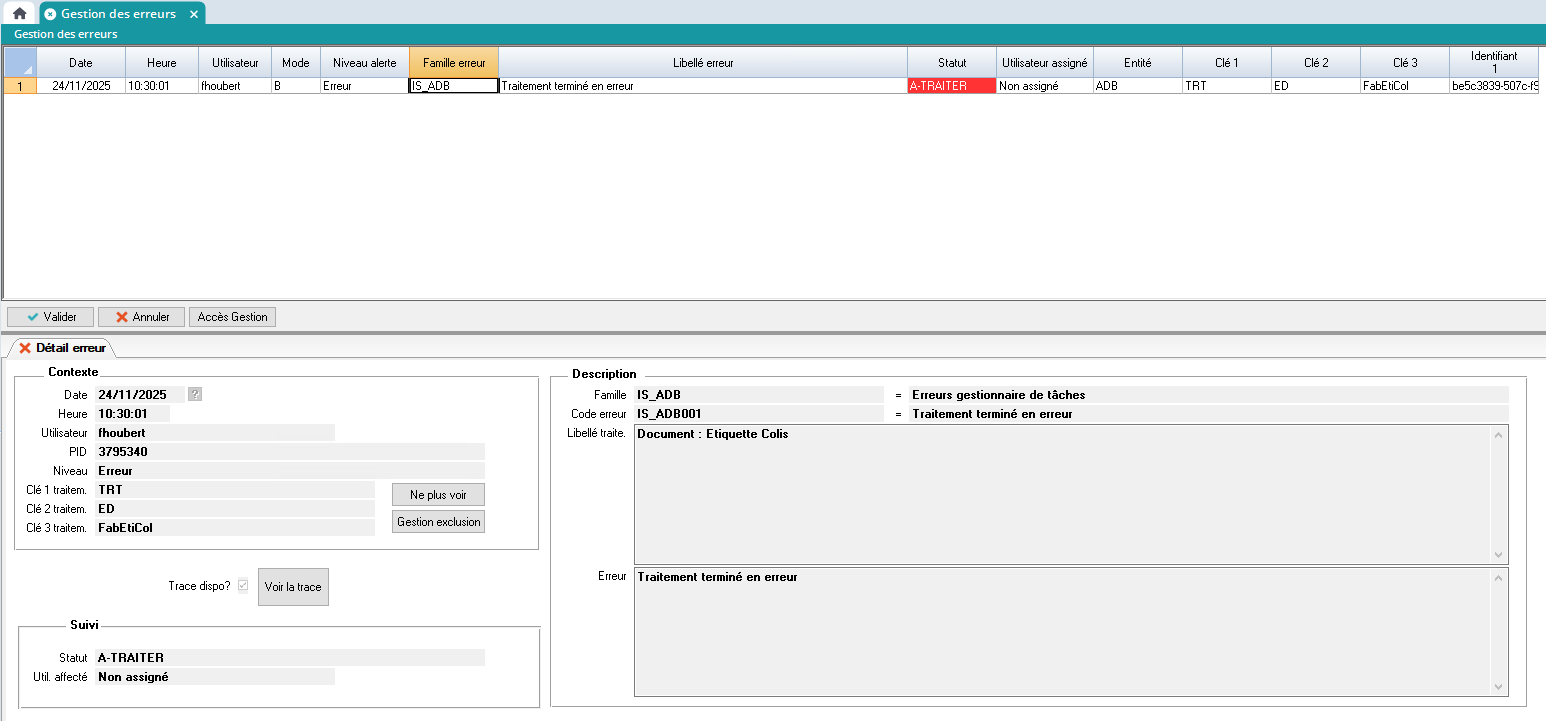
Task: Click the red A-TRAITER status cell
Action: 951,86
